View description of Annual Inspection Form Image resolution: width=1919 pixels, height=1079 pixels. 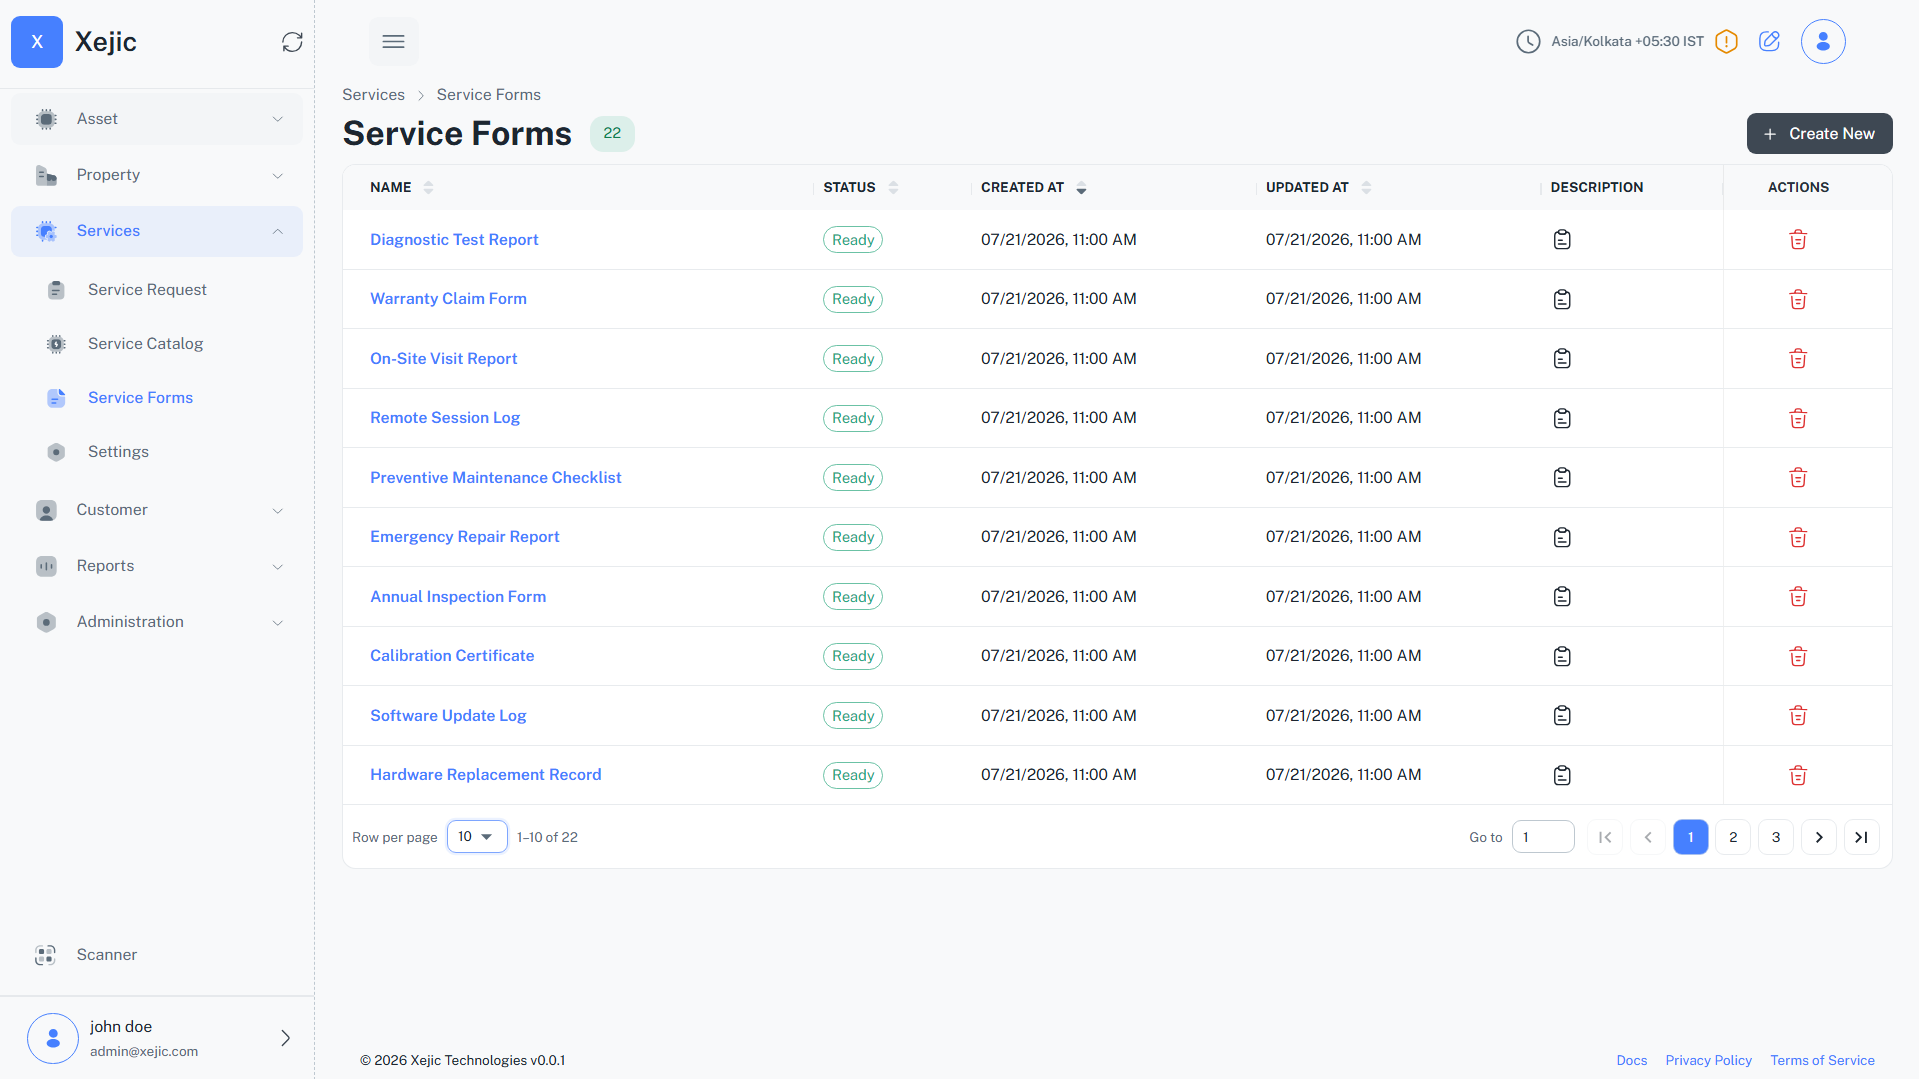[1562, 597]
